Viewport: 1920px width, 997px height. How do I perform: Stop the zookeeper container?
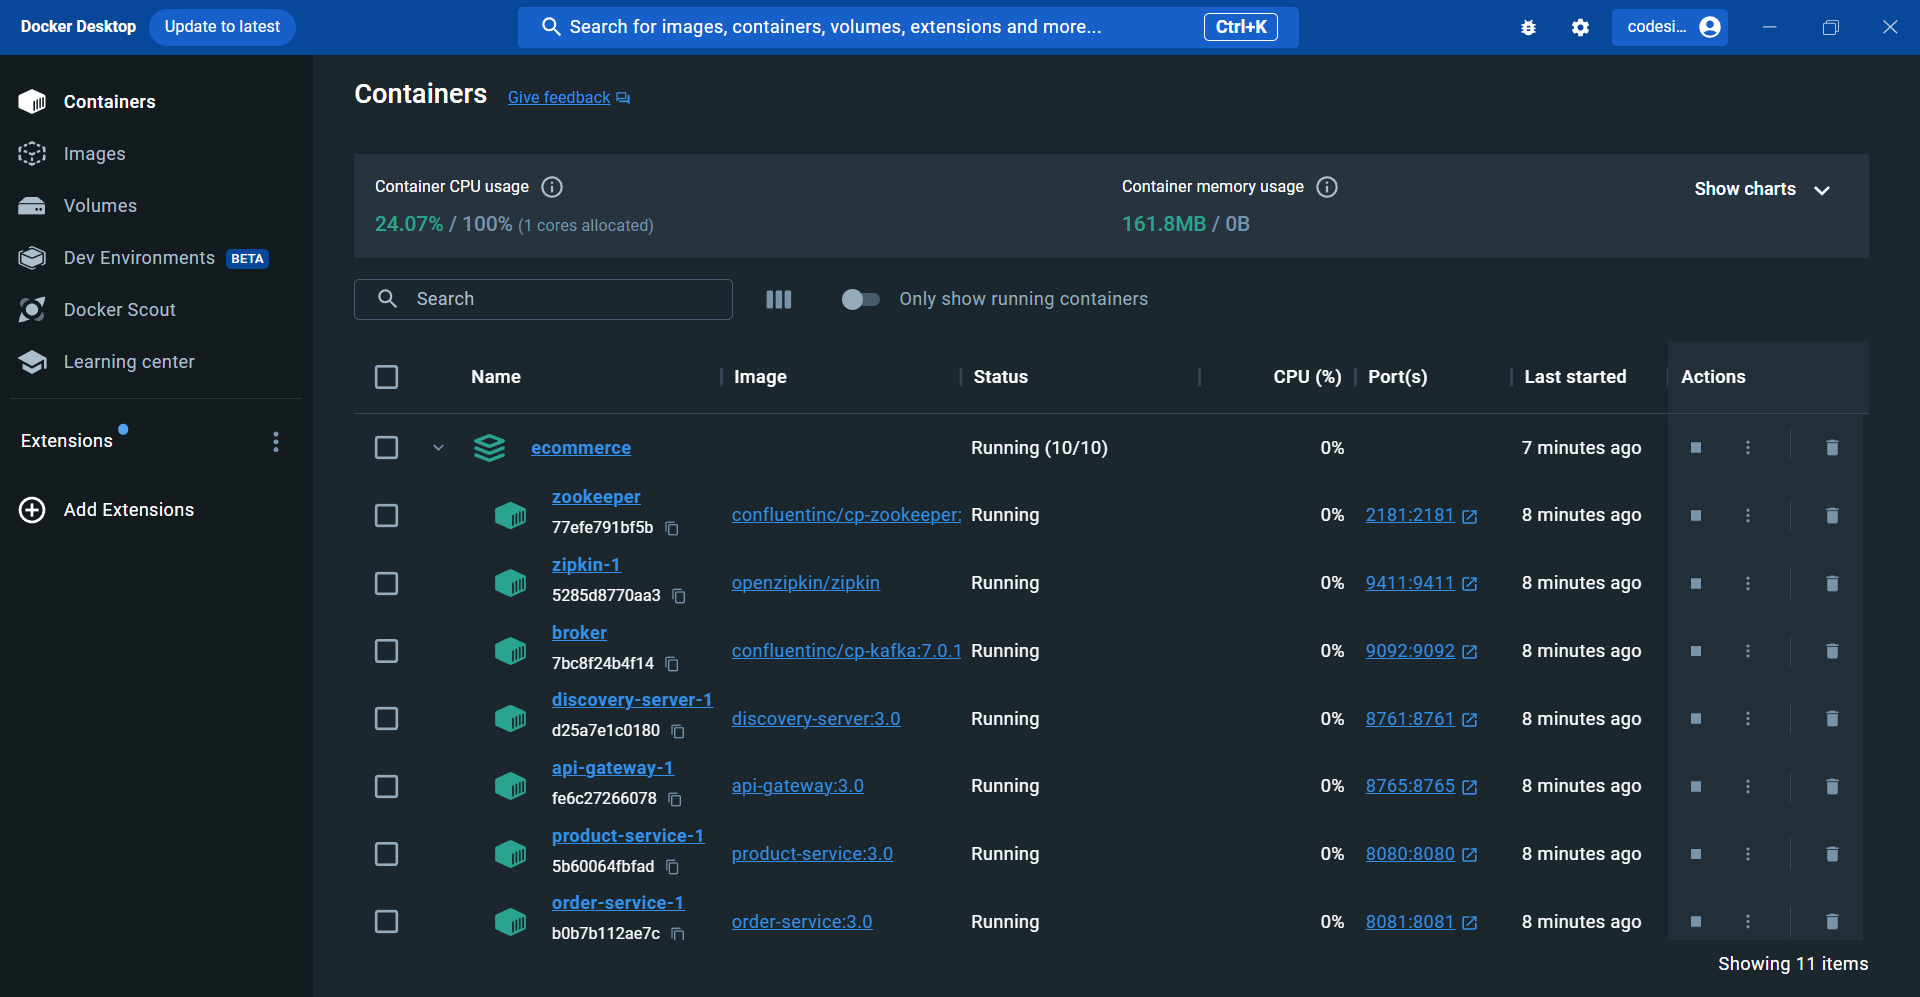[1696, 516]
